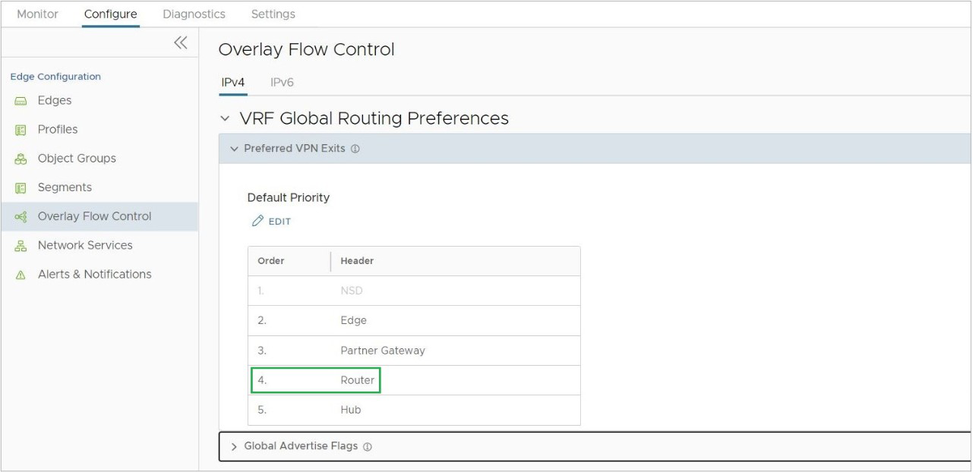972x472 pixels.
Task: Open the Settings top menu
Action: [273, 14]
